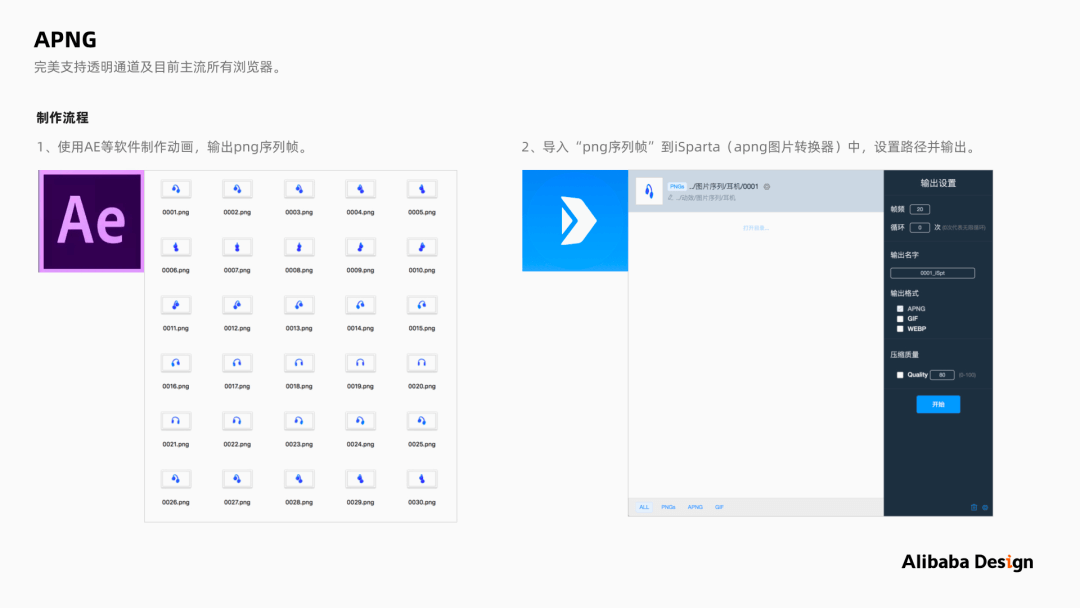The width and height of the screenshot is (1080, 608).
Task: Click the 制作流程 heading
Action: click(62, 118)
